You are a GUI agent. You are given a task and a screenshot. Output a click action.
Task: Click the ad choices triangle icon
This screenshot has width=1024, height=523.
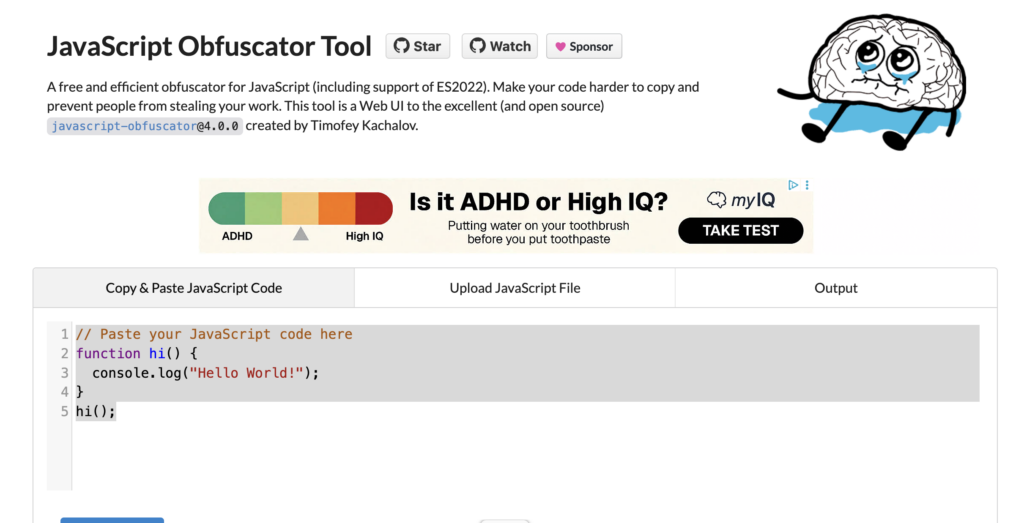click(x=793, y=185)
